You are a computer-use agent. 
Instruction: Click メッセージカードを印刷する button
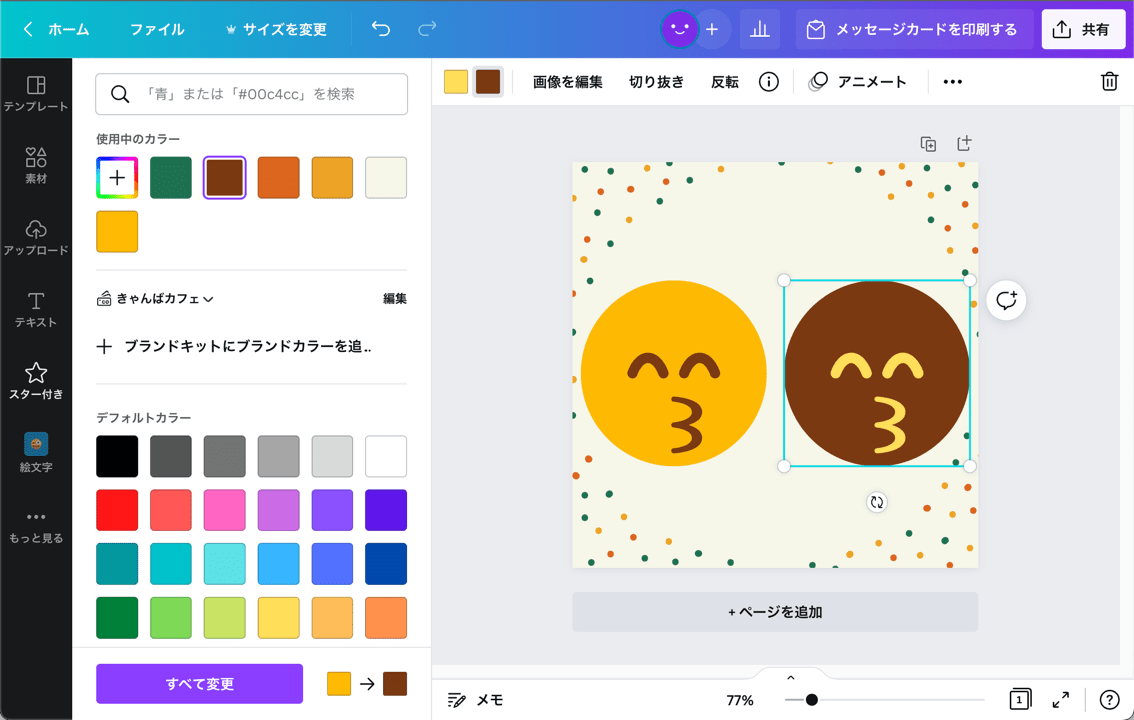pos(913,29)
